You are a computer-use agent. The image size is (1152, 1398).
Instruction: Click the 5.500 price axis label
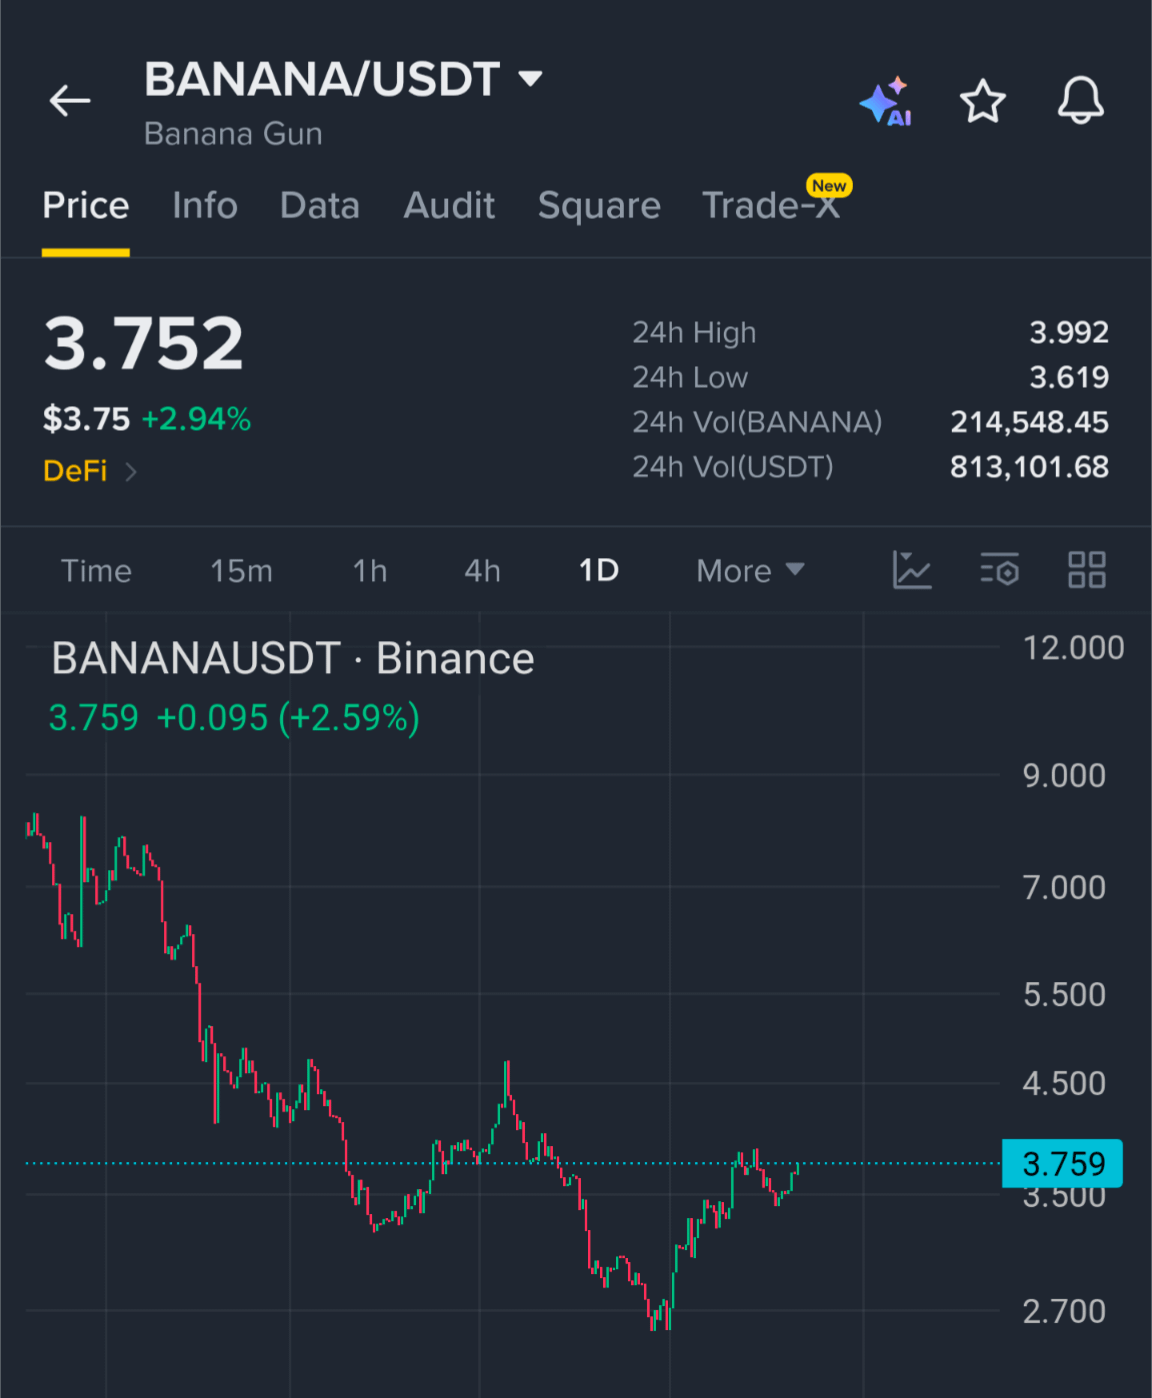click(x=1064, y=995)
